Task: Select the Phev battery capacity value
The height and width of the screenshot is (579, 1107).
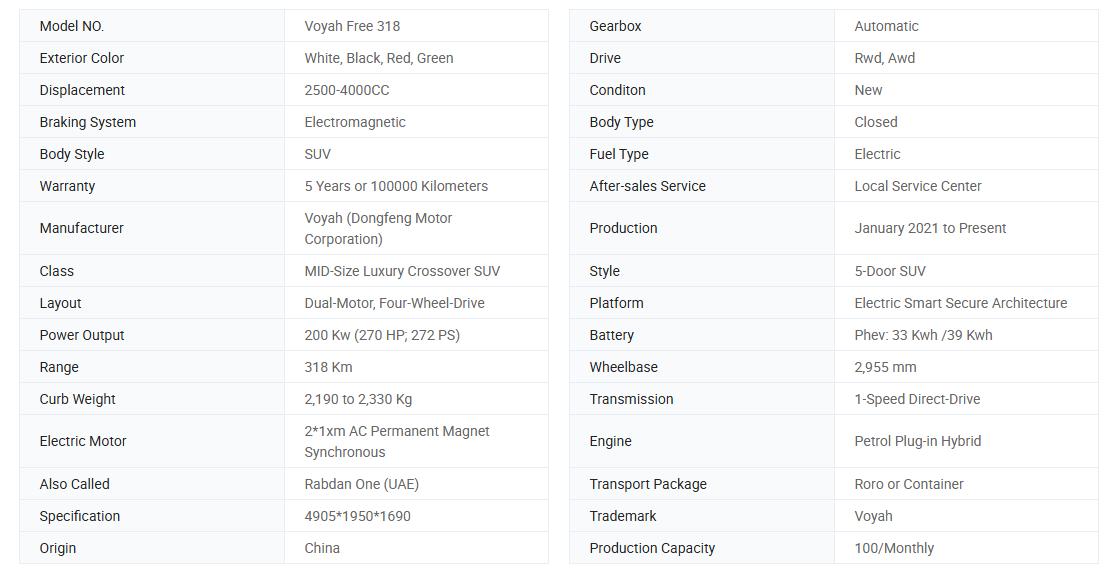Action: click(923, 335)
